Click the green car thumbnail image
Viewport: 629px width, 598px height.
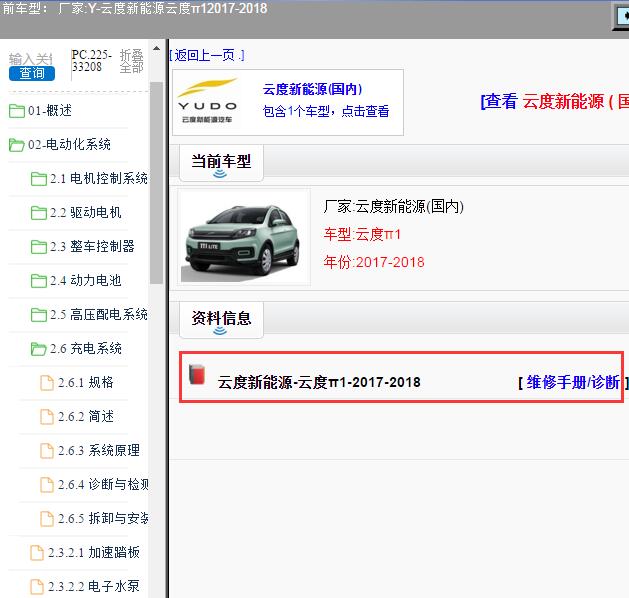pyautogui.click(x=244, y=237)
